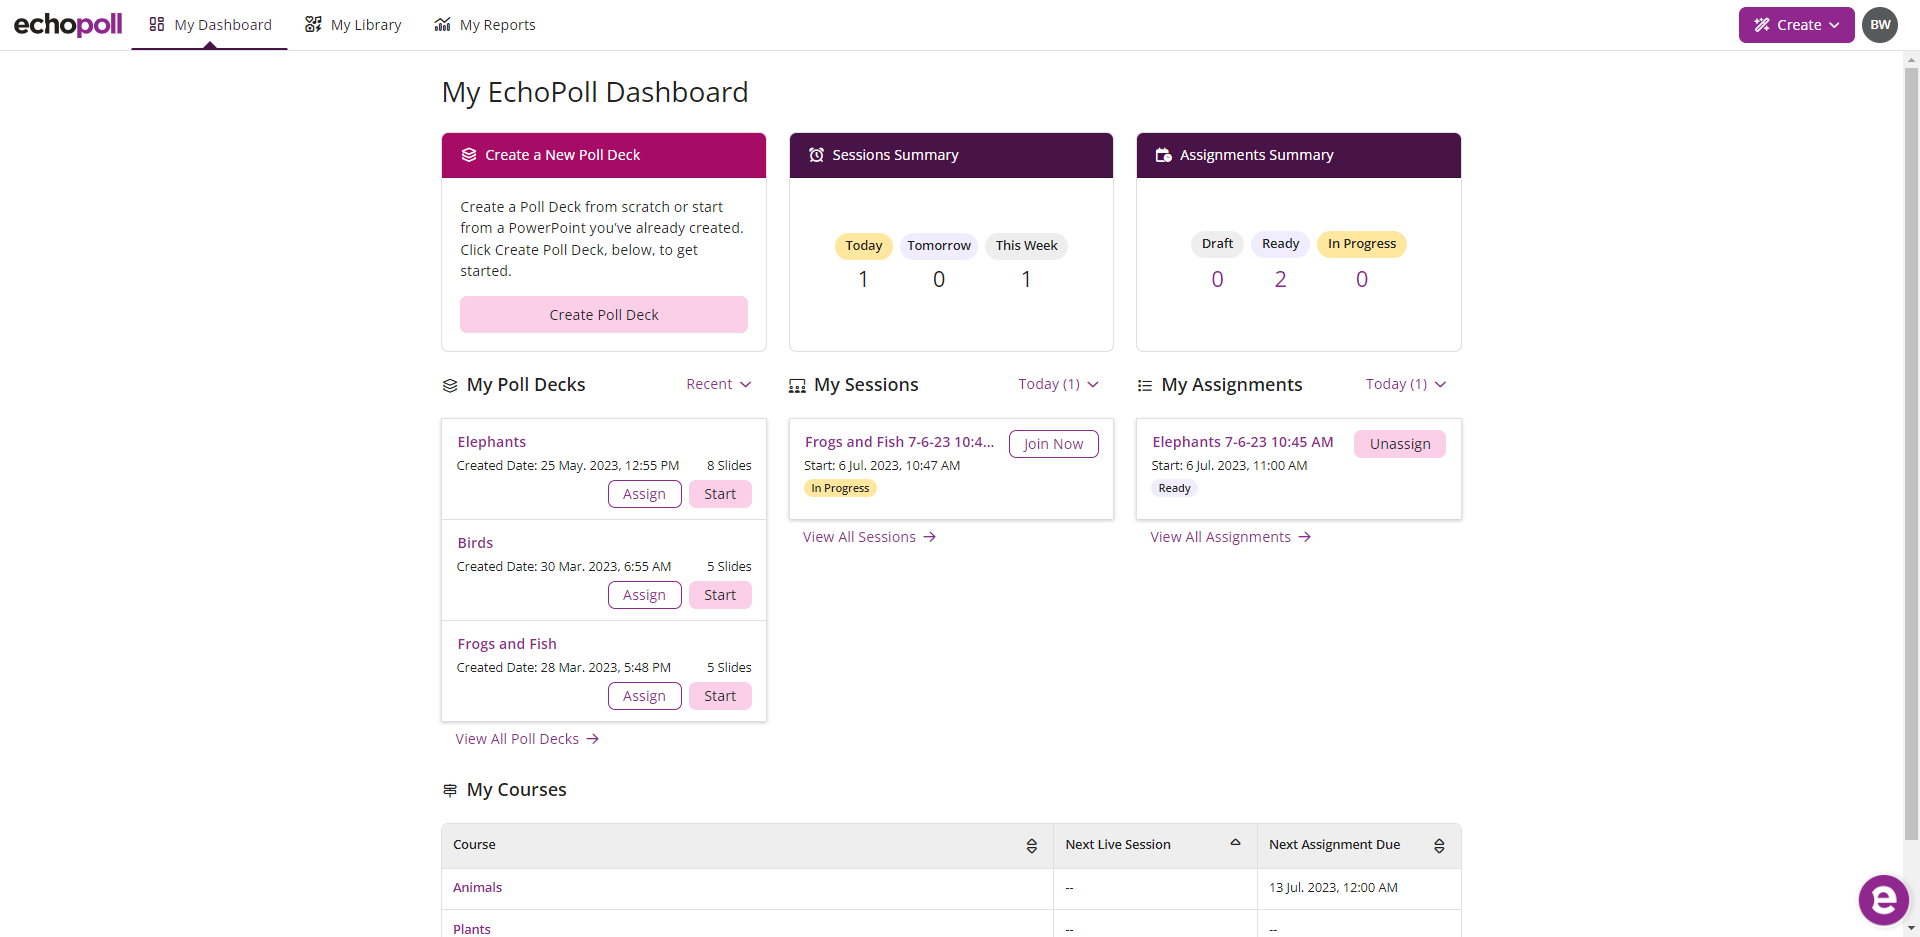Click the My Assignments list icon
Image resolution: width=1920 pixels, height=937 pixels.
(x=1145, y=385)
